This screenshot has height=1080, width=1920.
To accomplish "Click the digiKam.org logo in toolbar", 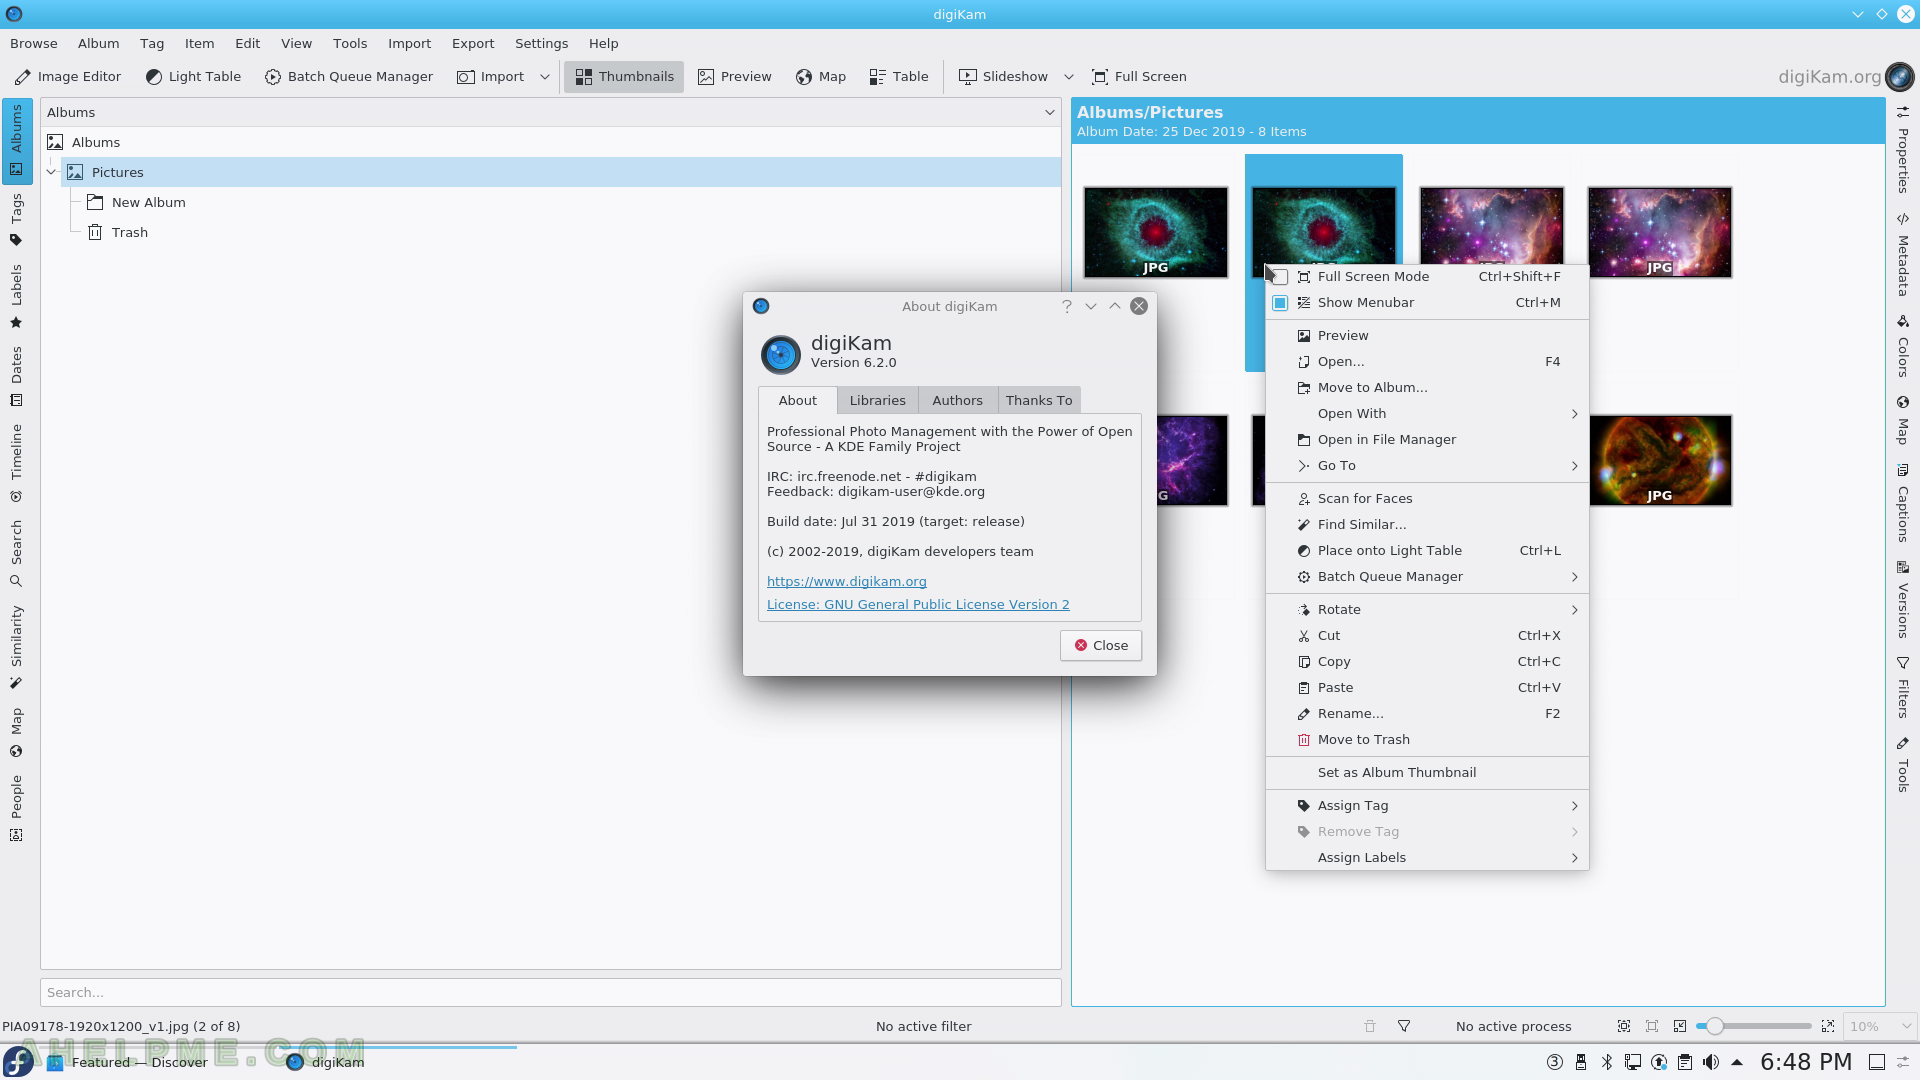I will point(1845,77).
